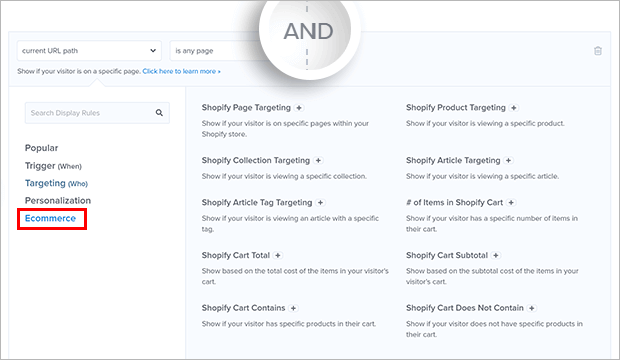Add the Shopify Cart Subtotal plus icon
Viewport: 620px width, 360px height.
point(496,255)
